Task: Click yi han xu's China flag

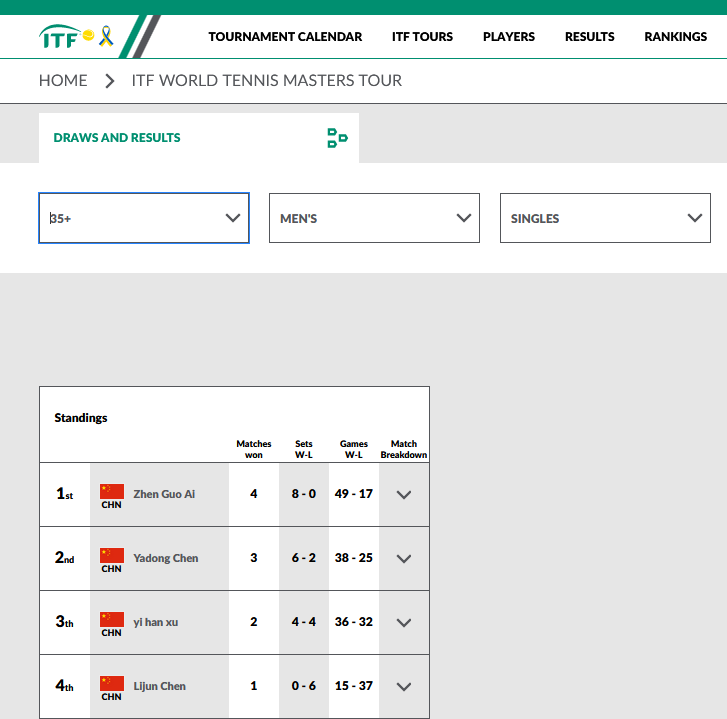Action: (112, 619)
